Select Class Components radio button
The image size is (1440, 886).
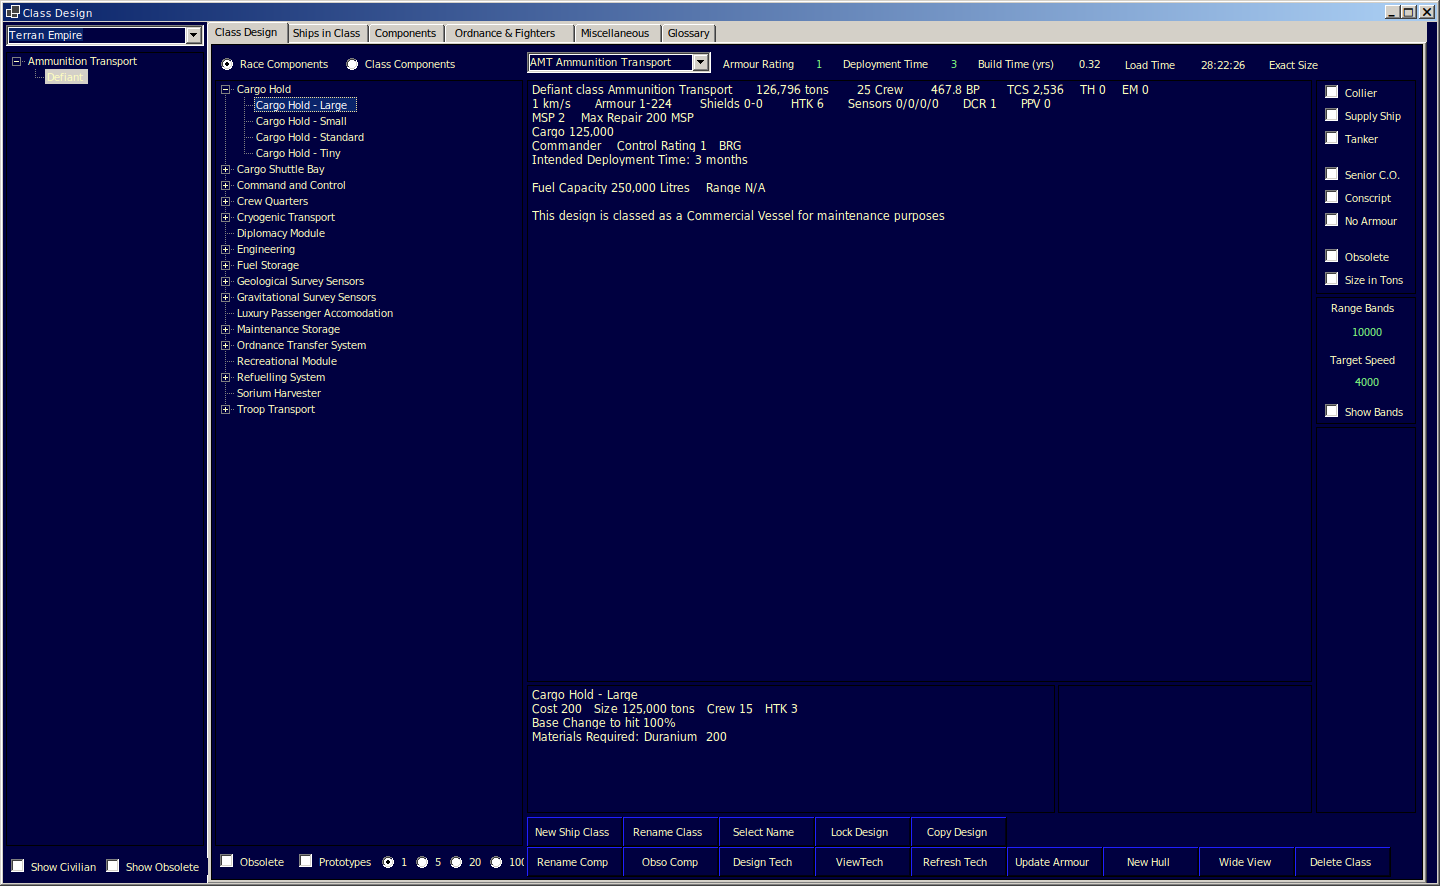pyautogui.click(x=352, y=64)
